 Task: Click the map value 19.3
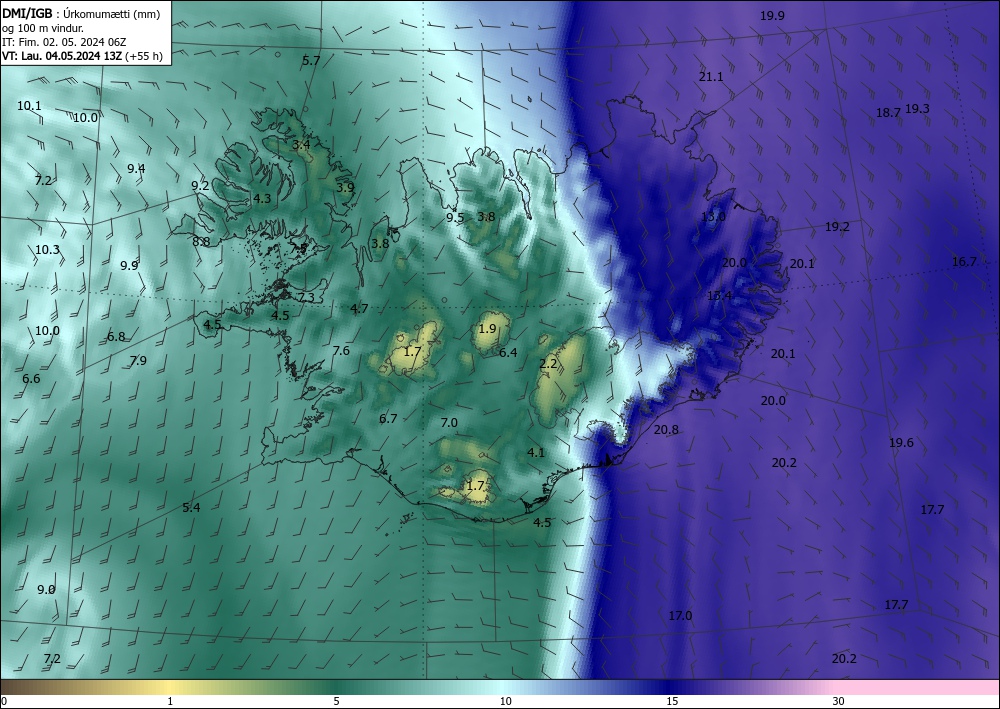tap(917, 109)
